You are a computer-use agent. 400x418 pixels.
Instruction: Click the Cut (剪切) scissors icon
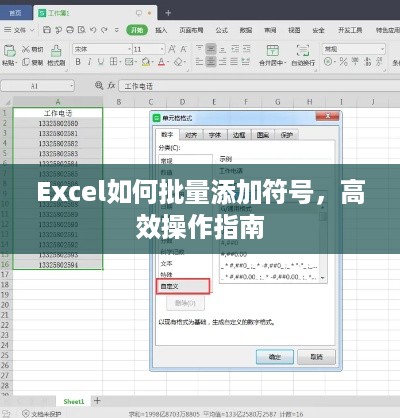pyautogui.click(x=26, y=49)
